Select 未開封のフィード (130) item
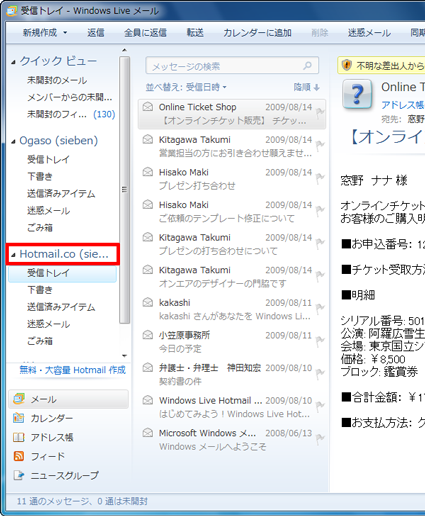 pos(71,114)
